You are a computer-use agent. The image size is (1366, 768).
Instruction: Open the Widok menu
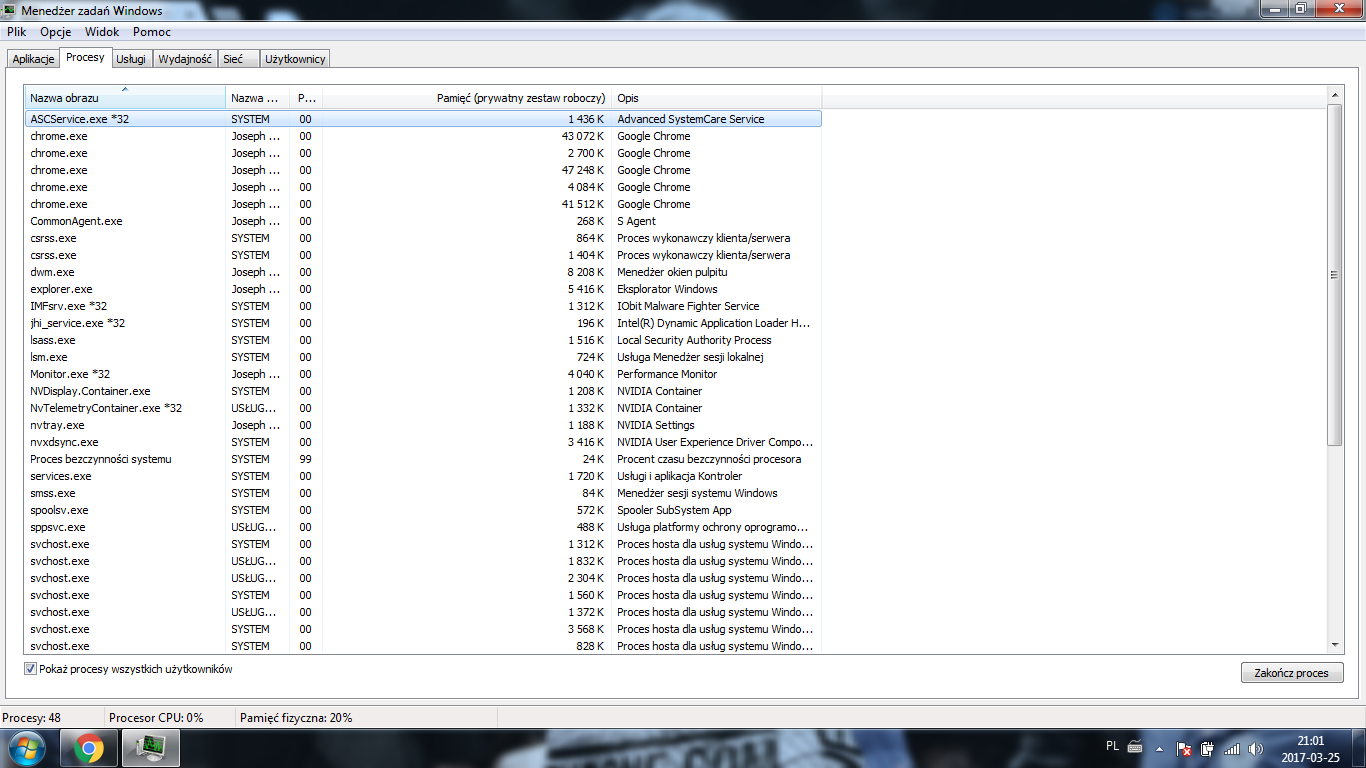(102, 32)
